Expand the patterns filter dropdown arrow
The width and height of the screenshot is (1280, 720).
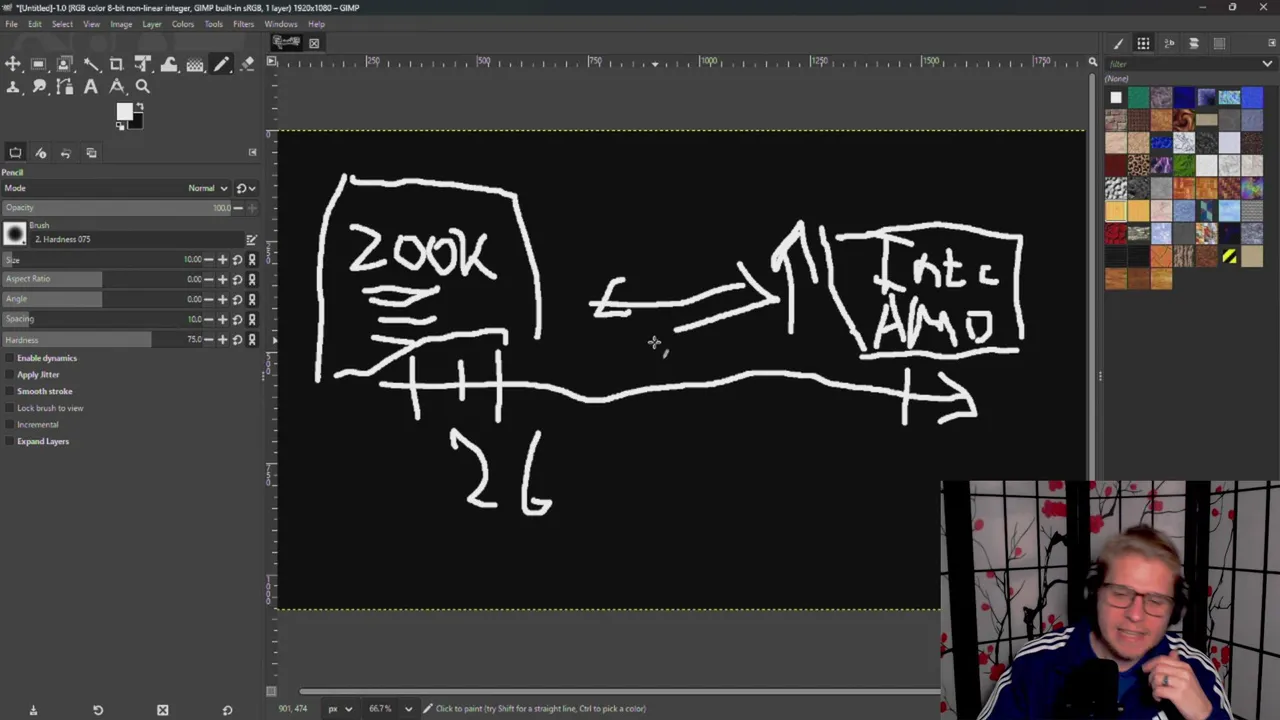click(1267, 64)
